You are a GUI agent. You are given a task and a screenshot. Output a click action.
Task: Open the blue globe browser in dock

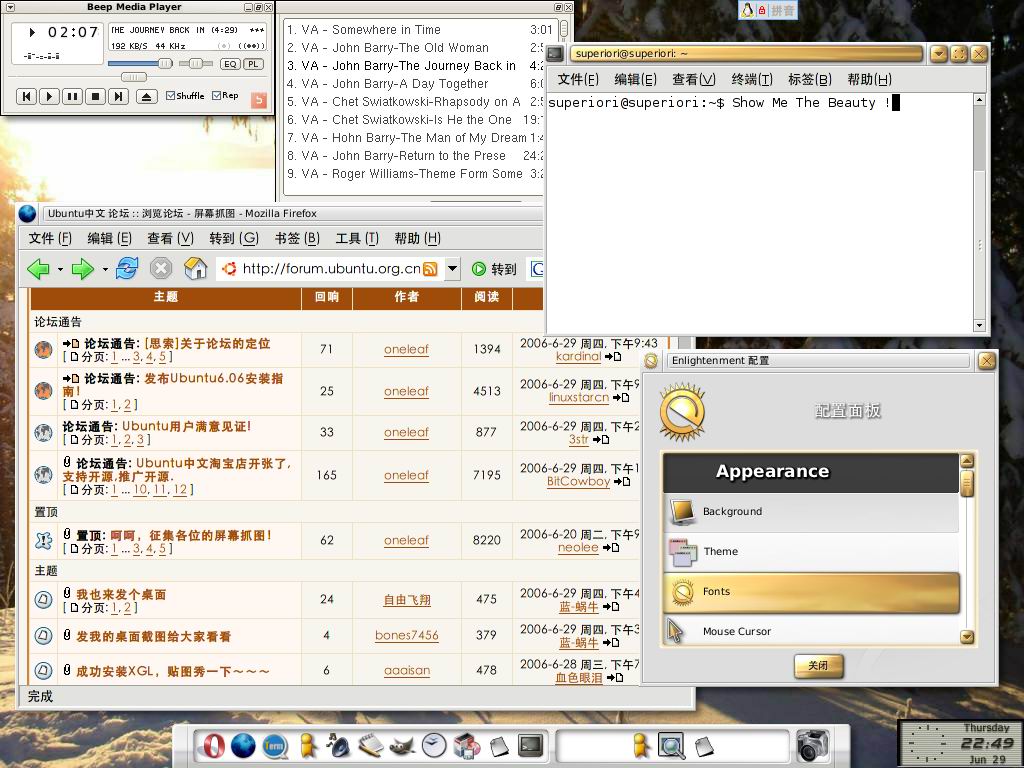[x=243, y=745]
